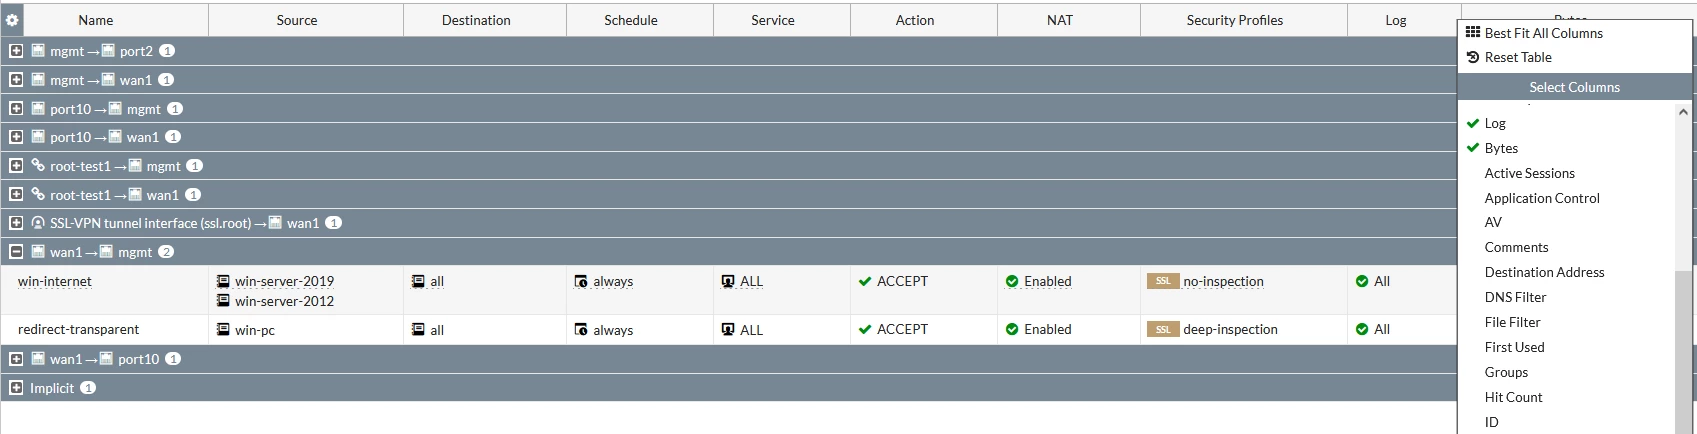Expand the mgmt → wan1 policy group
Screen dimensions: 1697x434
[x=16, y=80]
